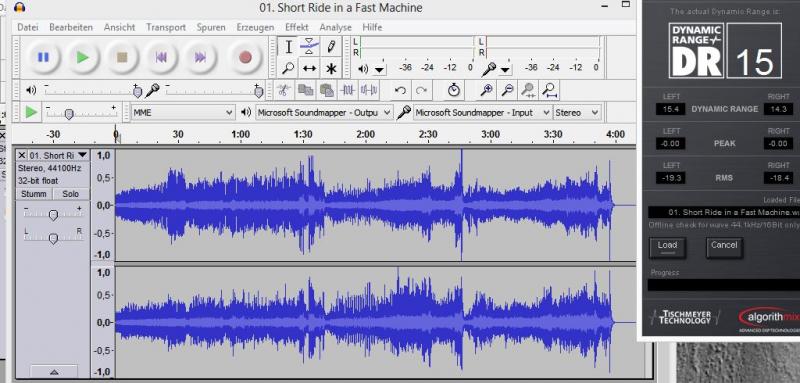The width and height of the screenshot is (800, 383).
Task: Click the track gain slider handle
Action: [53, 216]
